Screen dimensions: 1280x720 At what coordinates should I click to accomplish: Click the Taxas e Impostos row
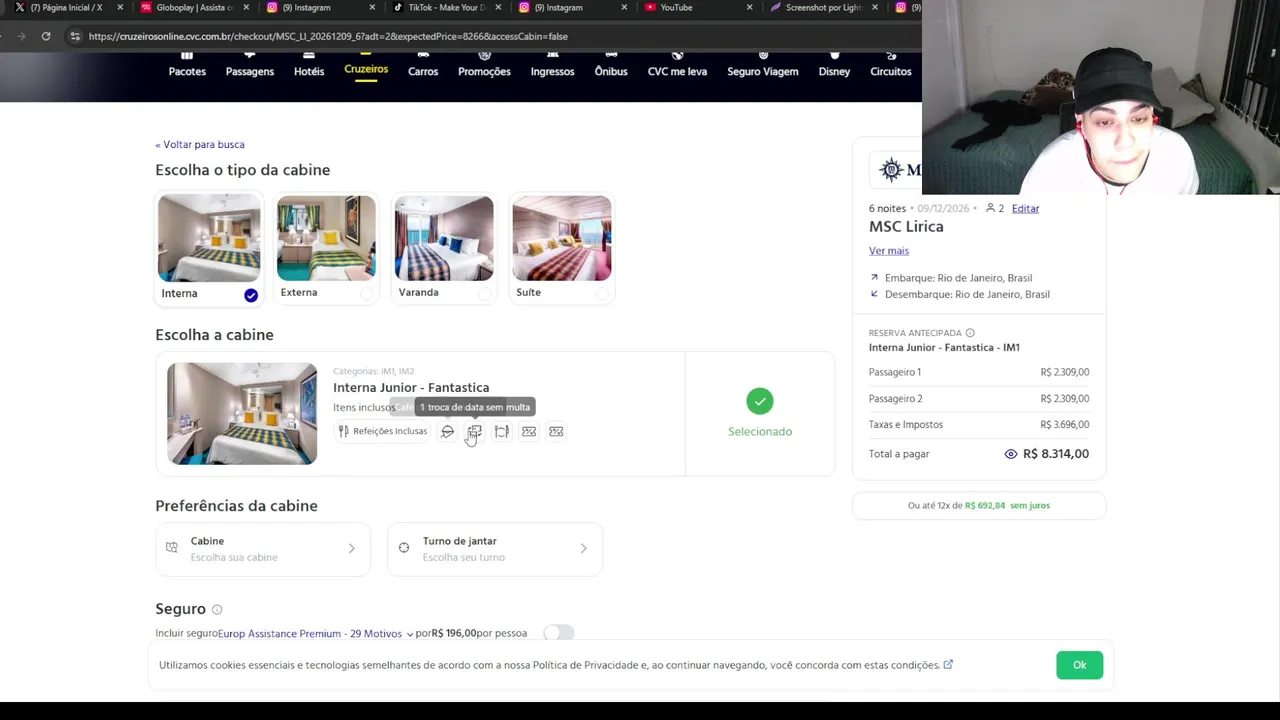[x=979, y=425]
